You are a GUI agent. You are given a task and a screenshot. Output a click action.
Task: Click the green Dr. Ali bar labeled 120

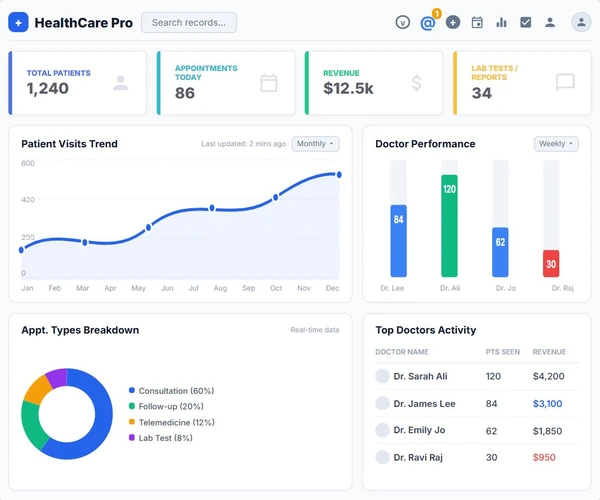coord(449,226)
